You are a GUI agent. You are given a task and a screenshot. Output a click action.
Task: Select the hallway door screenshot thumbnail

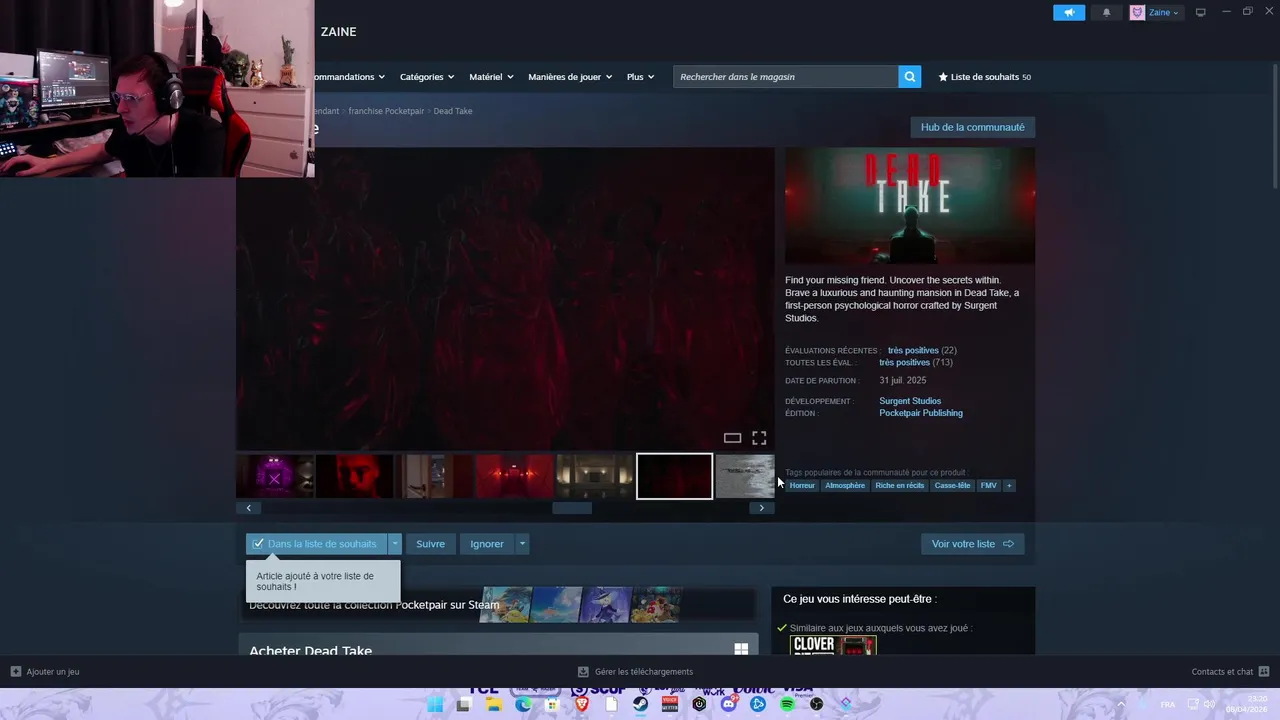point(435,477)
